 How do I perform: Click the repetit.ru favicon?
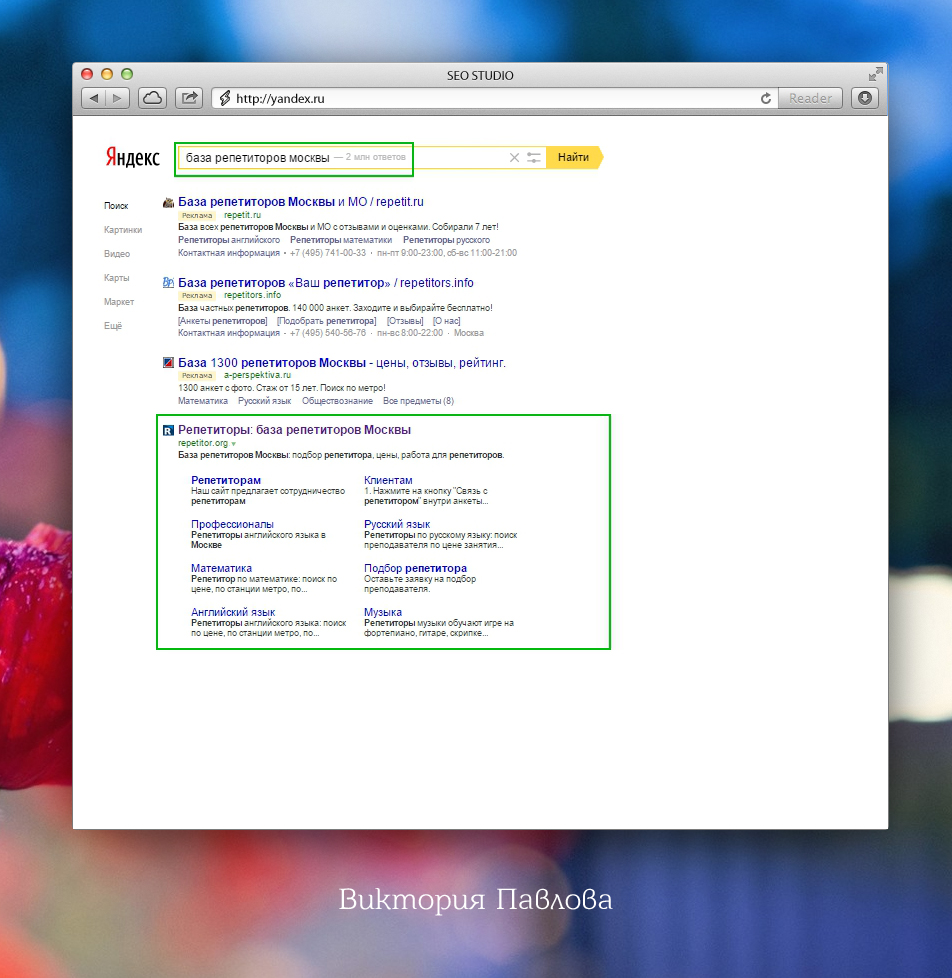pyautogui.click(x=168, y=202)
